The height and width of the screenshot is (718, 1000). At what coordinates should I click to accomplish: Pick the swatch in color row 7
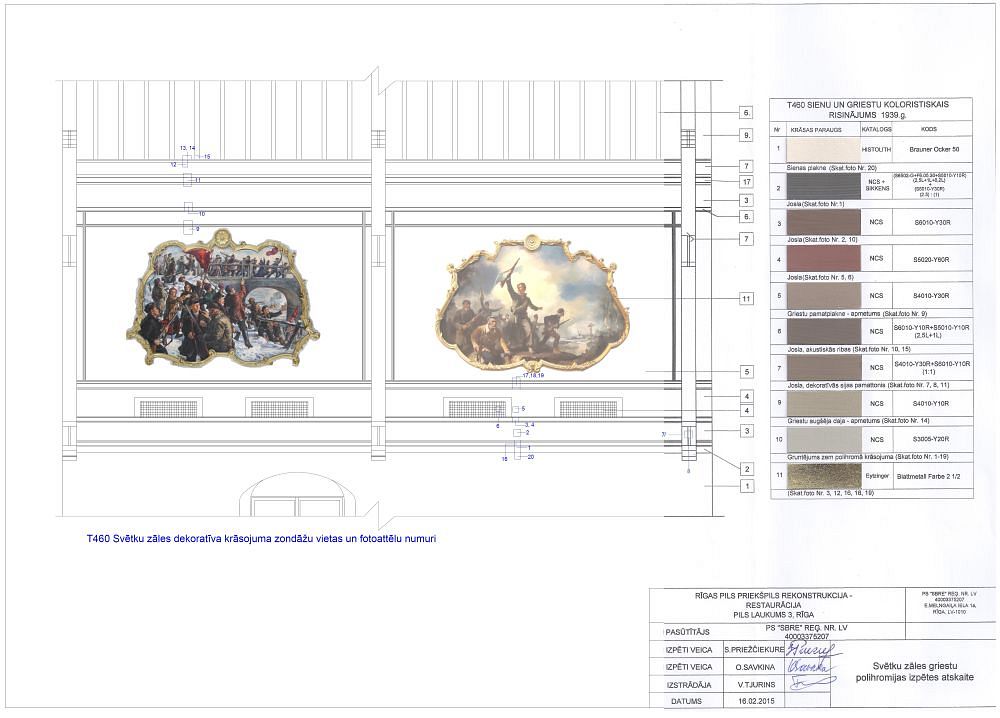point(823,367)
